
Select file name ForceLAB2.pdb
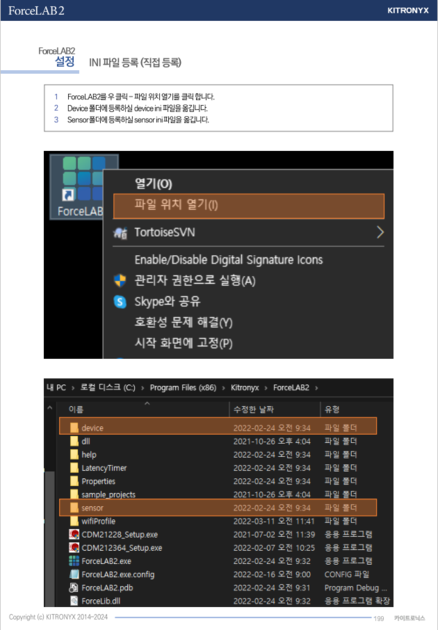click(107, 588)
